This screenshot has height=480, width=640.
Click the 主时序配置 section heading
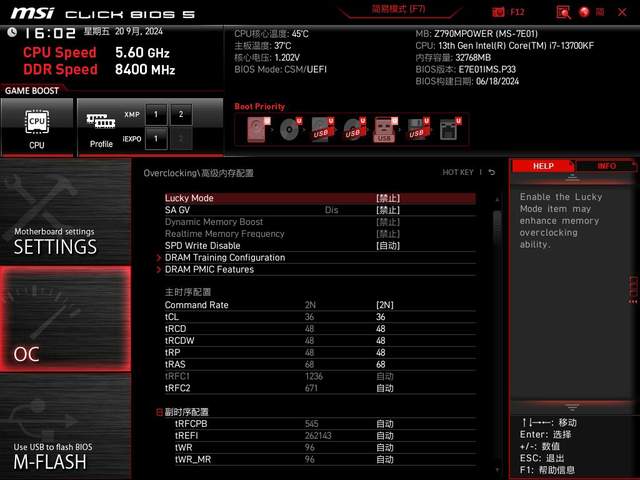tap(188, 292)
